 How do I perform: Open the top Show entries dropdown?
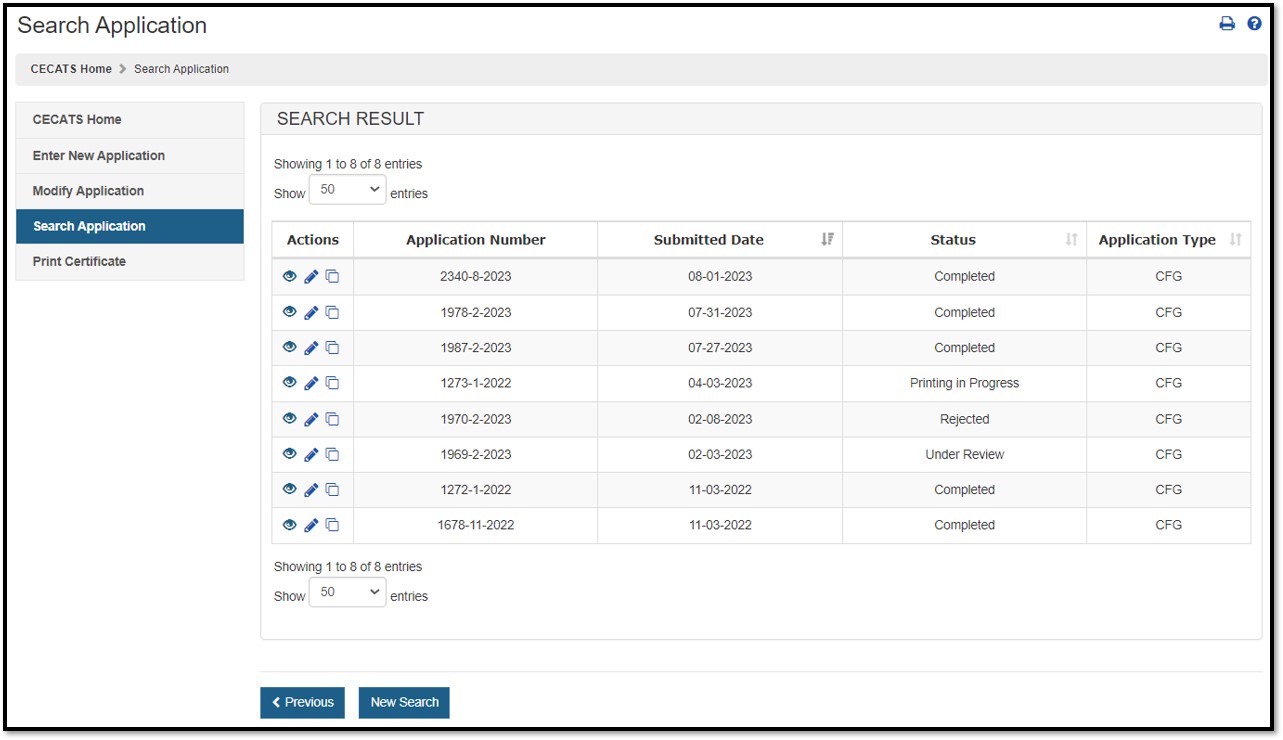click(x=347, y=190)
